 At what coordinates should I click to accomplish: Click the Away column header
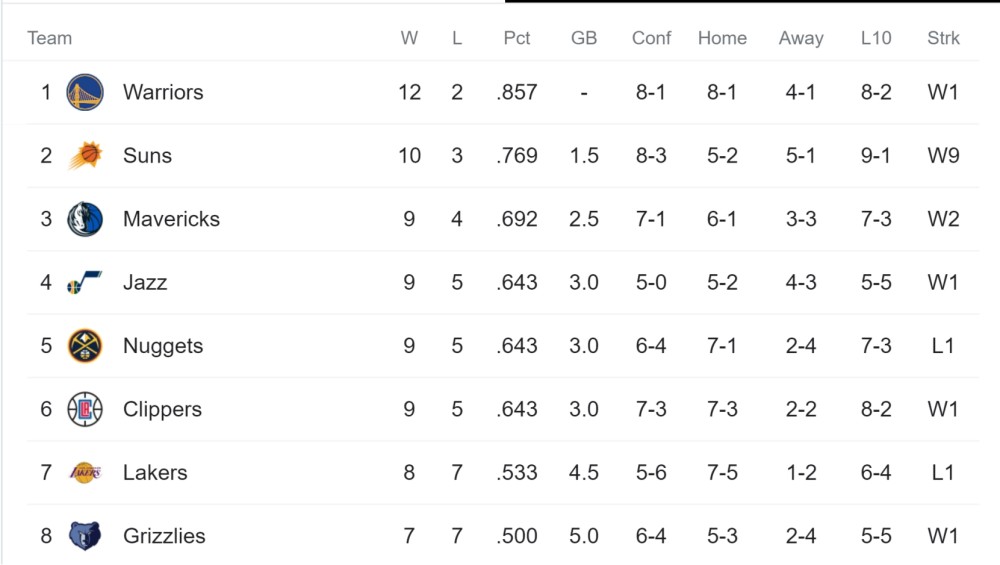[801, 38]
